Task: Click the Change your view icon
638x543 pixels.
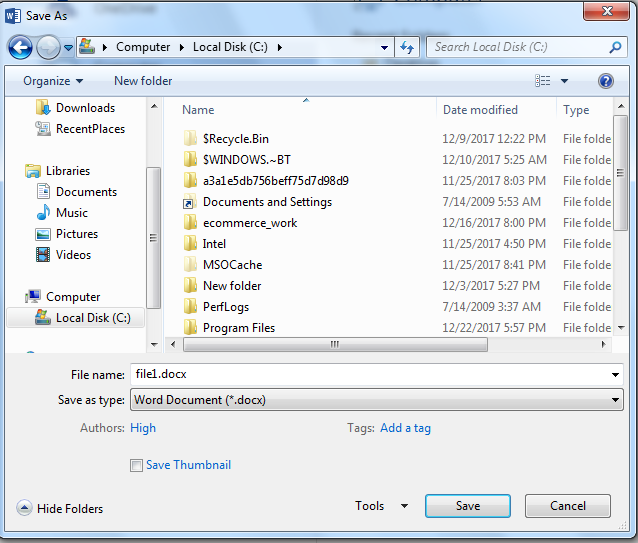Action: 542,81
